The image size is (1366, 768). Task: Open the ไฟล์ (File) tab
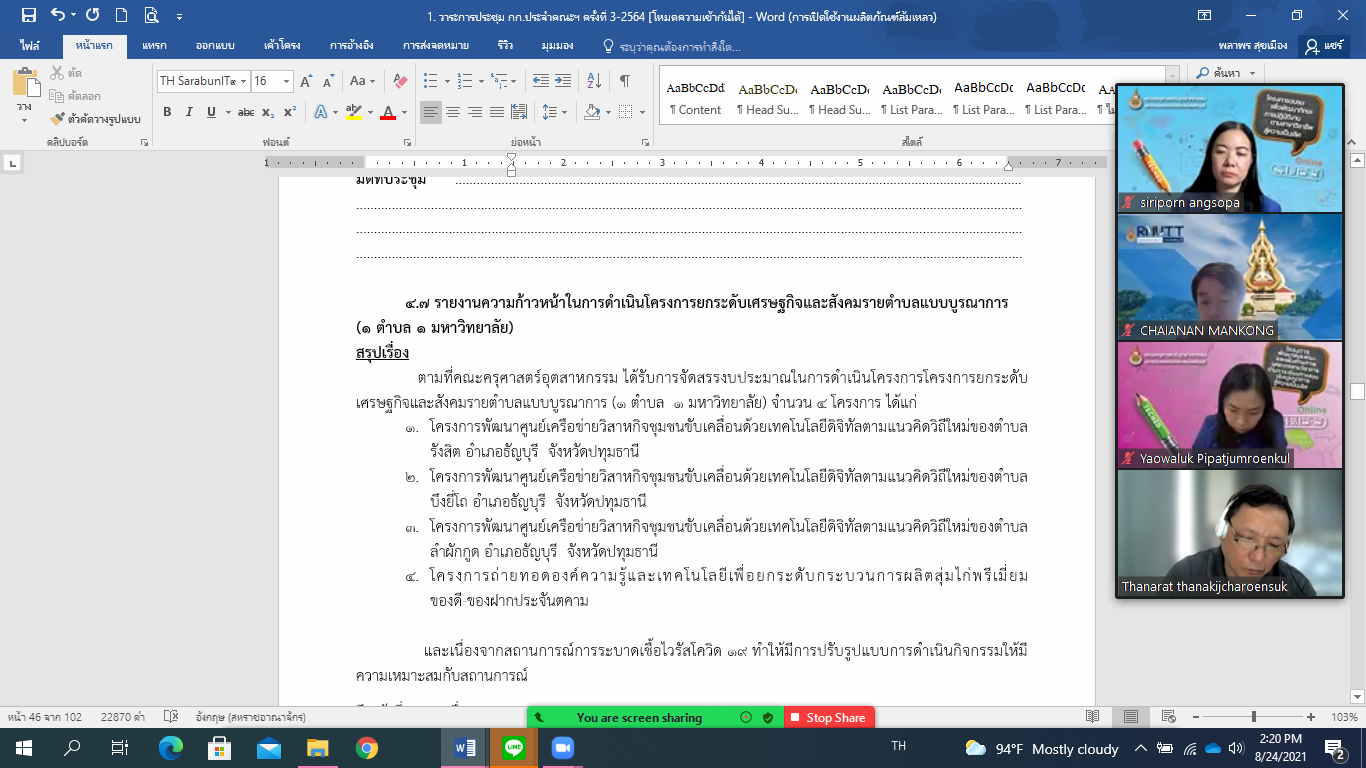tap(30, 46)
